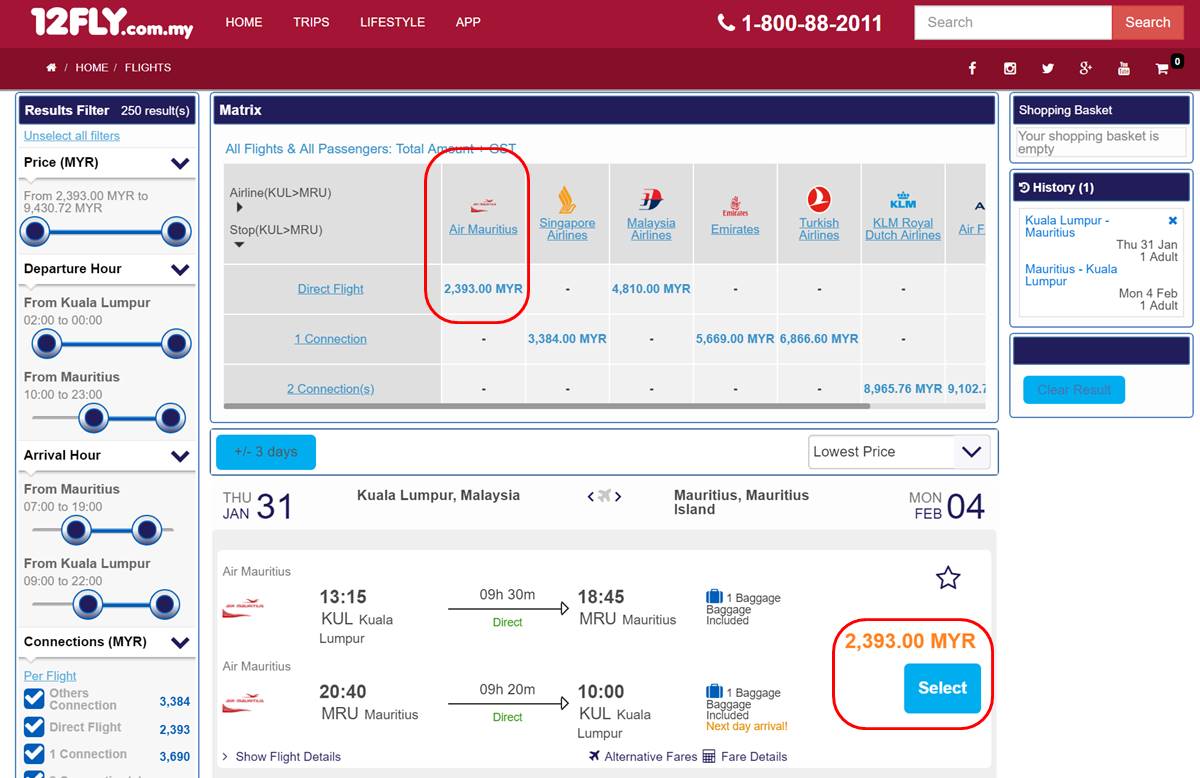Open the Lowest Price sort dropdown
1200x778 pixels.
(x=899, y=452)
